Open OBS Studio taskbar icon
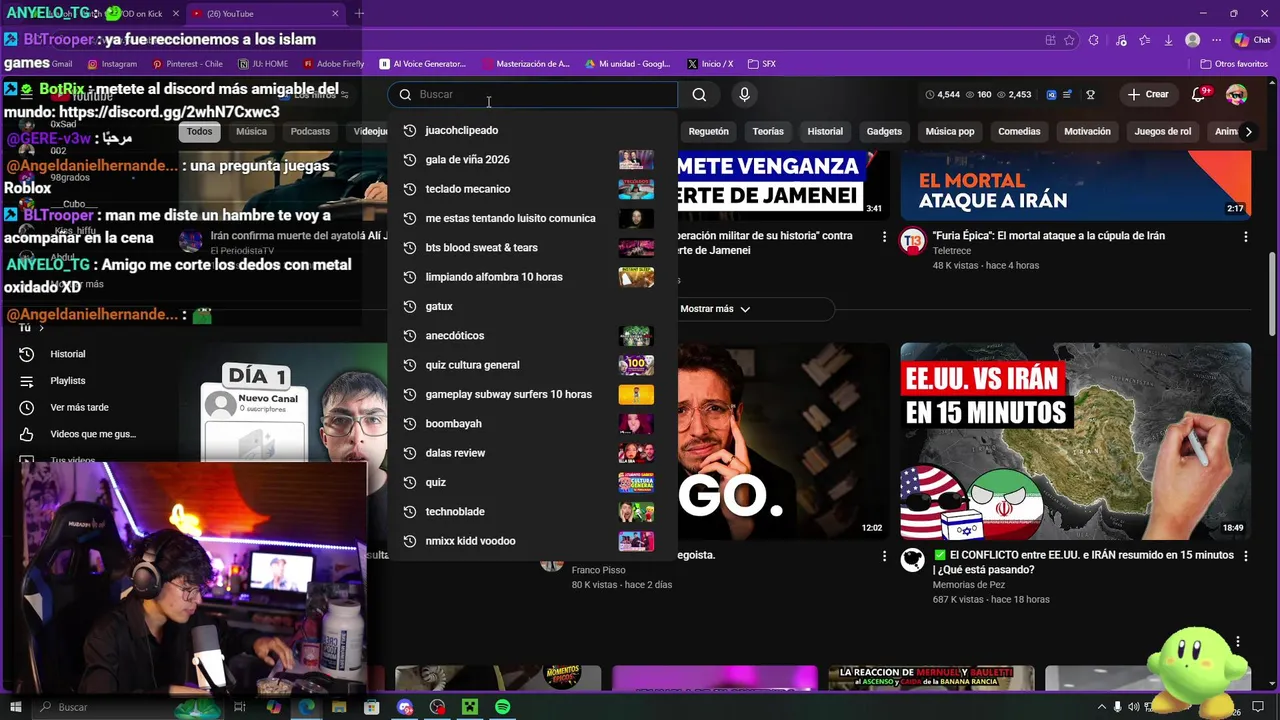 pos(437,707)
